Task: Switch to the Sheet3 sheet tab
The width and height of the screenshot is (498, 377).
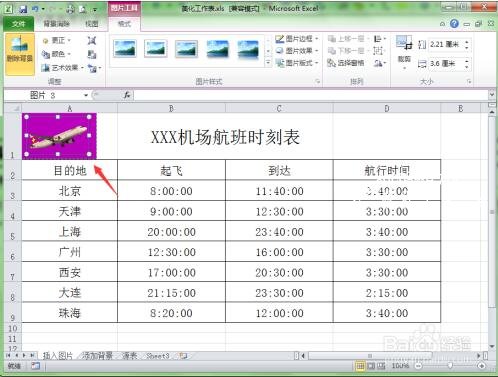Action: click(x=158, y=356)
